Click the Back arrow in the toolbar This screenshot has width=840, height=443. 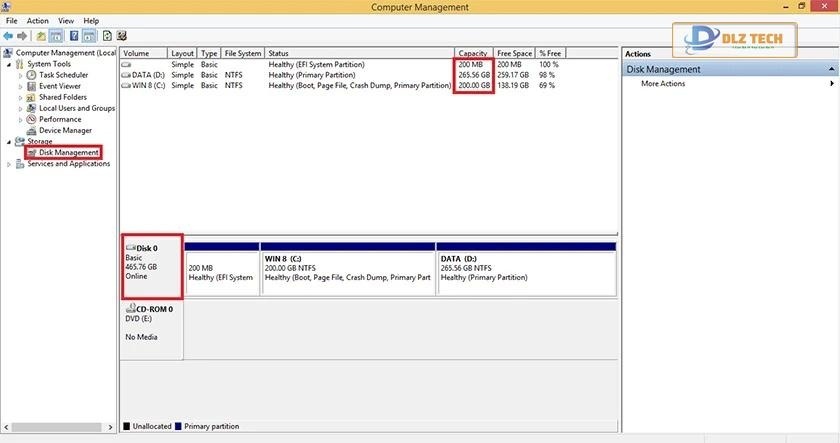pyautogui.click(x=8, y=36)
